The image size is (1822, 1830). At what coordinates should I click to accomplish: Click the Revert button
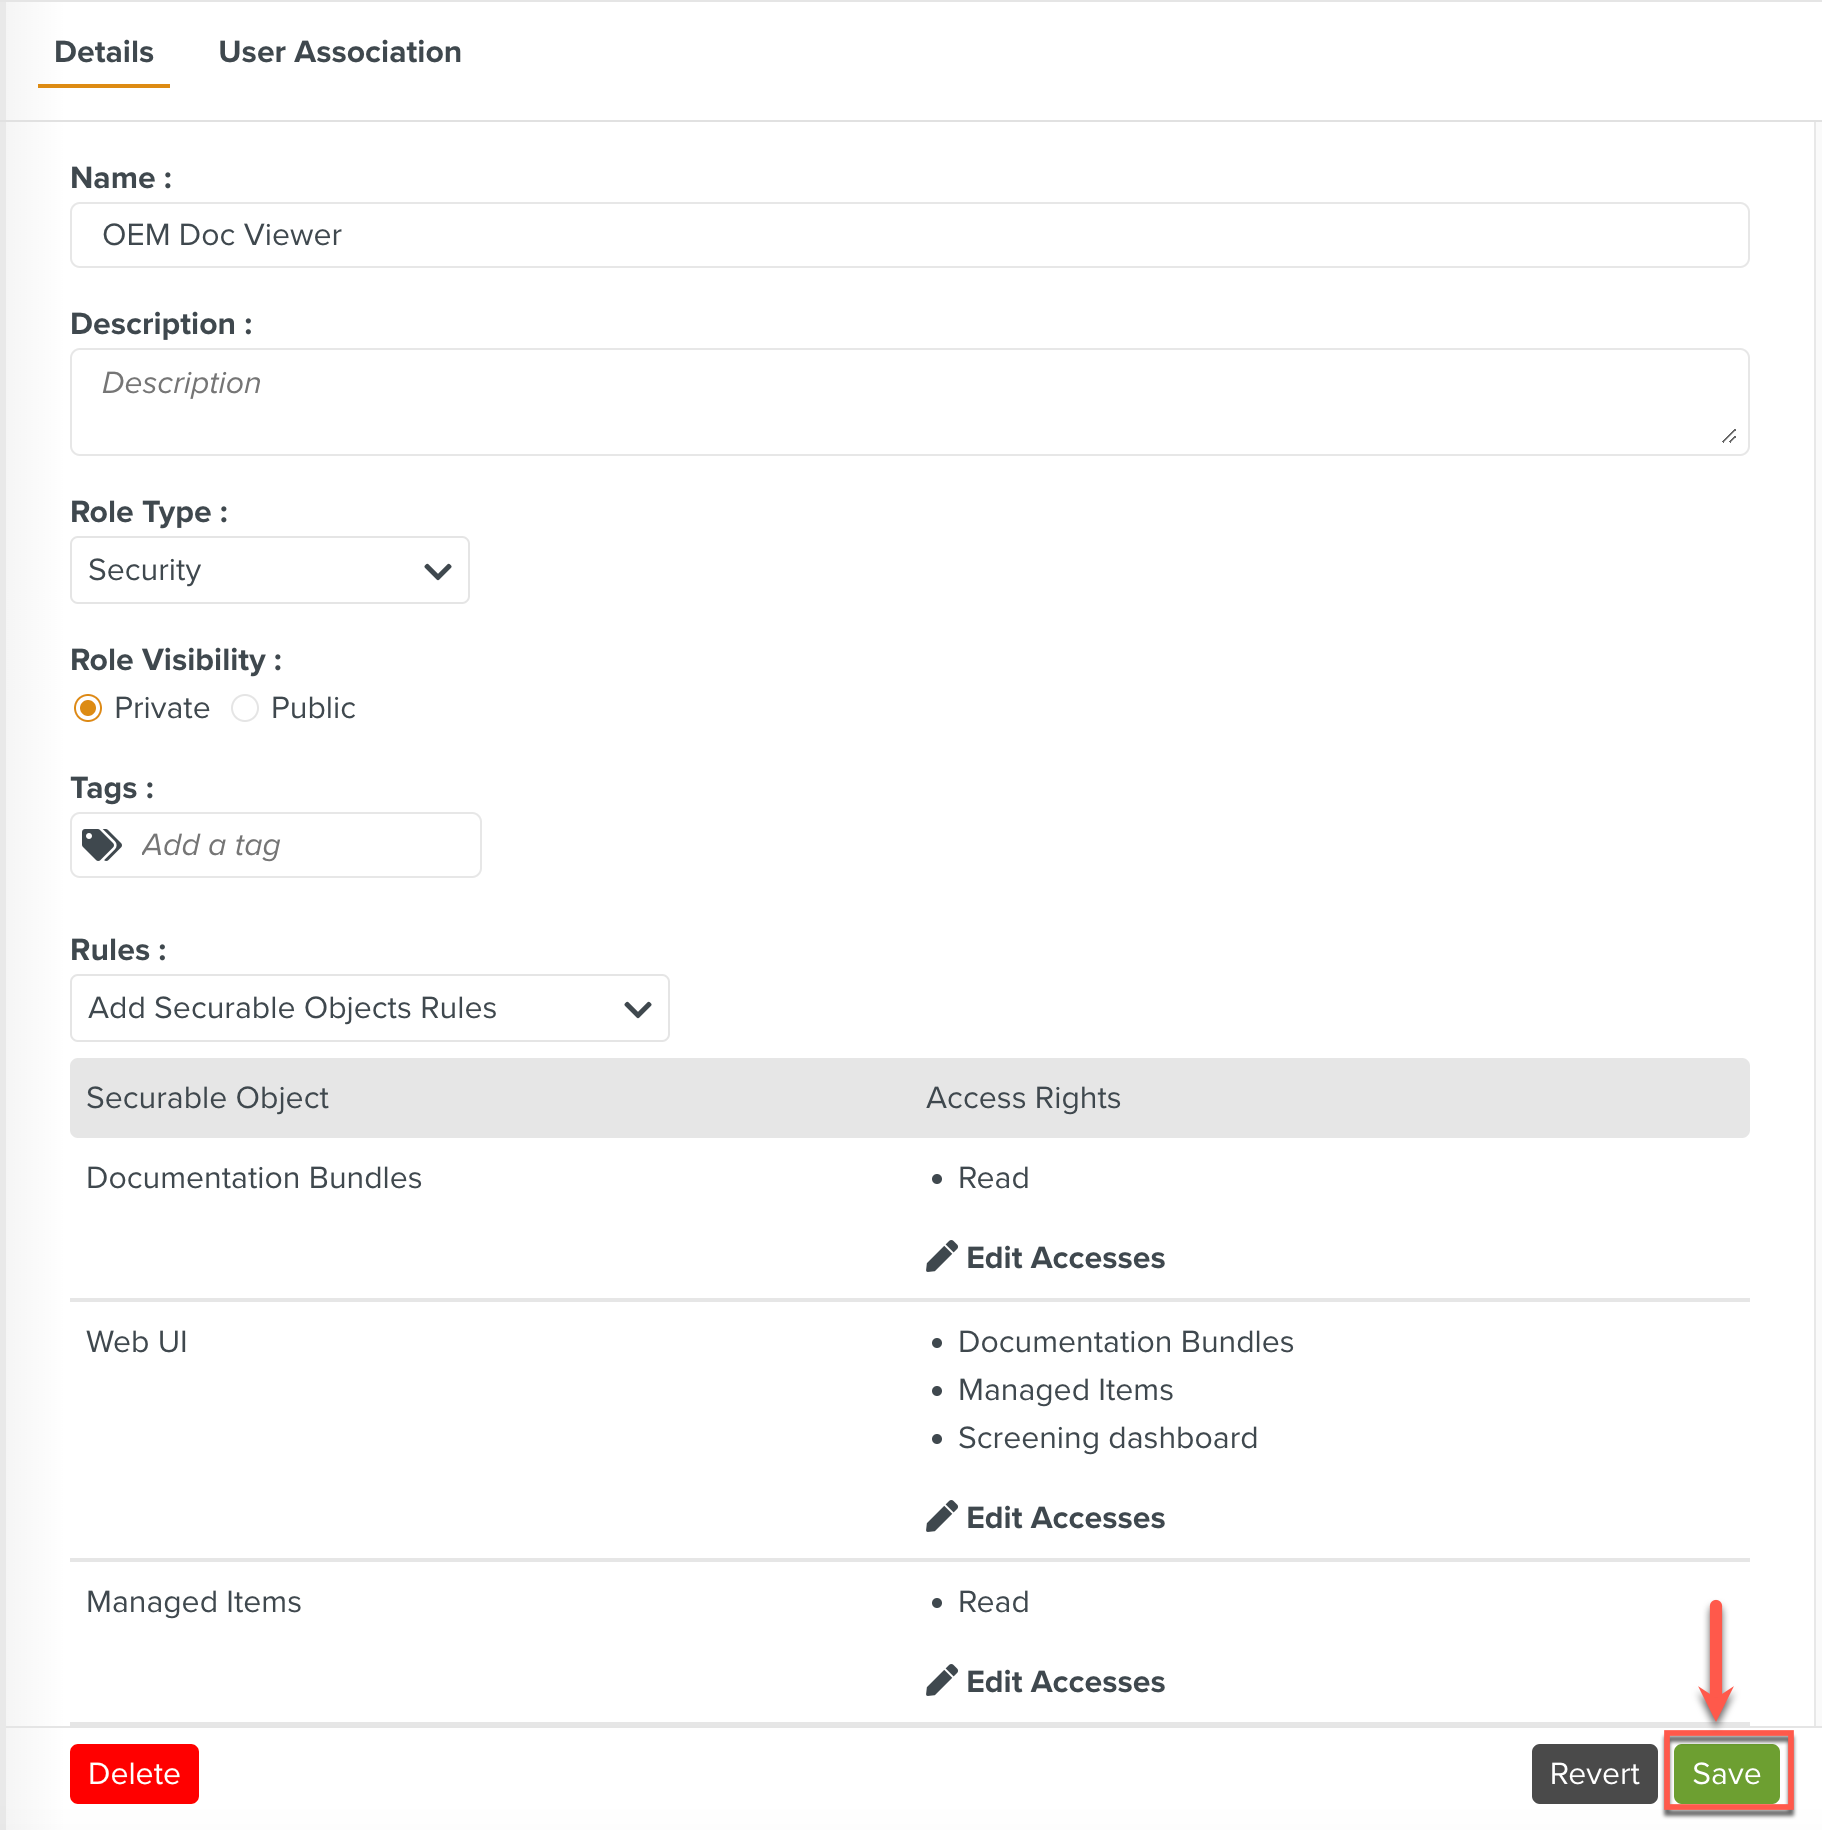click(x=1594, y=1773)
